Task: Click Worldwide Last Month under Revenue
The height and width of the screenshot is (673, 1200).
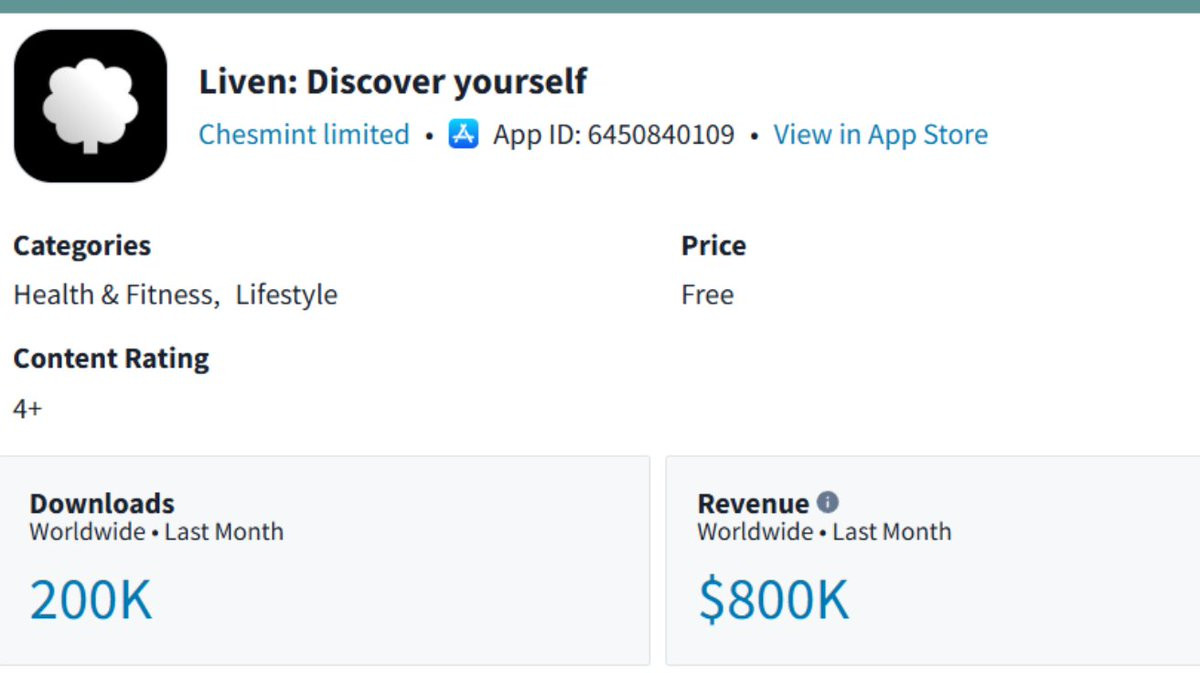Action: [x=824, y=532]
